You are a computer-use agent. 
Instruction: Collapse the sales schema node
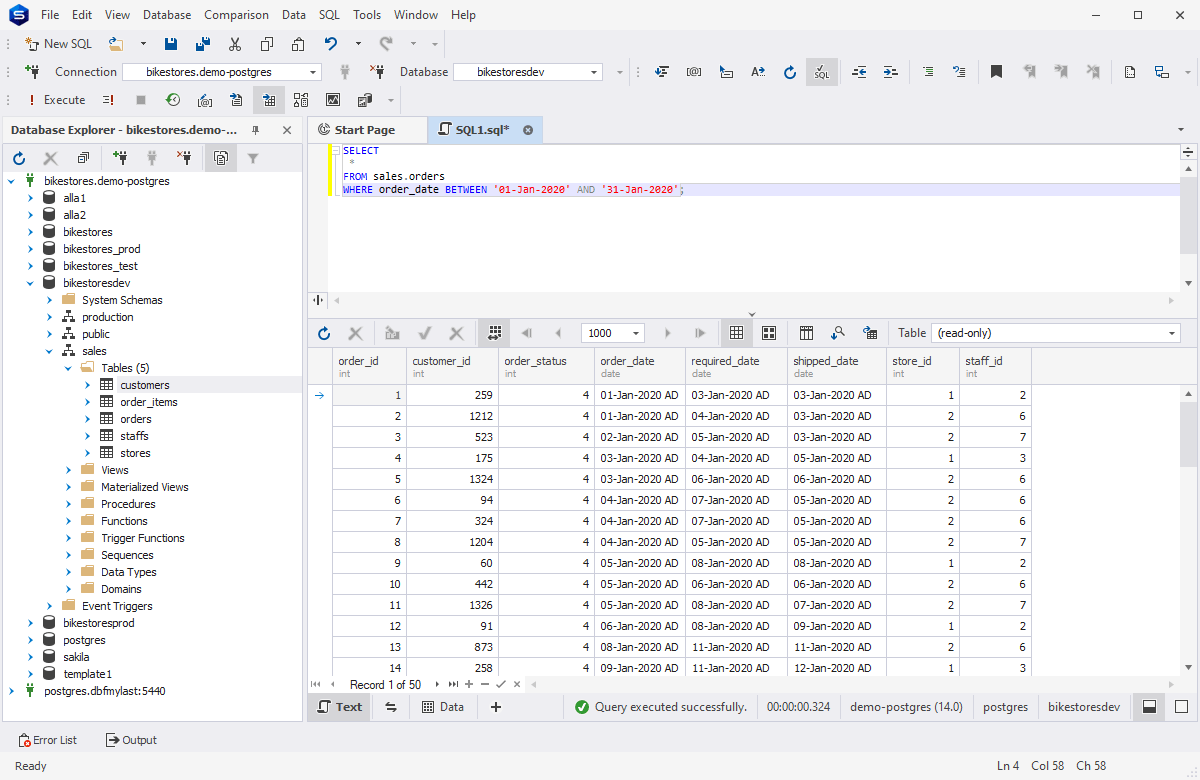48,350
